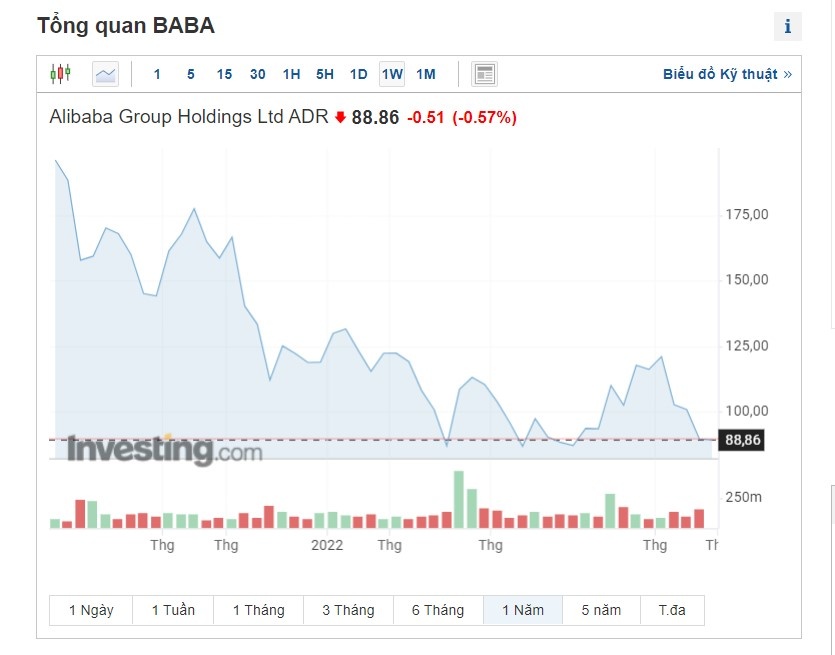Viewport: 835px width, 655px height.
Task: Switch to line chart view icon
Action: tap(103, 73)
